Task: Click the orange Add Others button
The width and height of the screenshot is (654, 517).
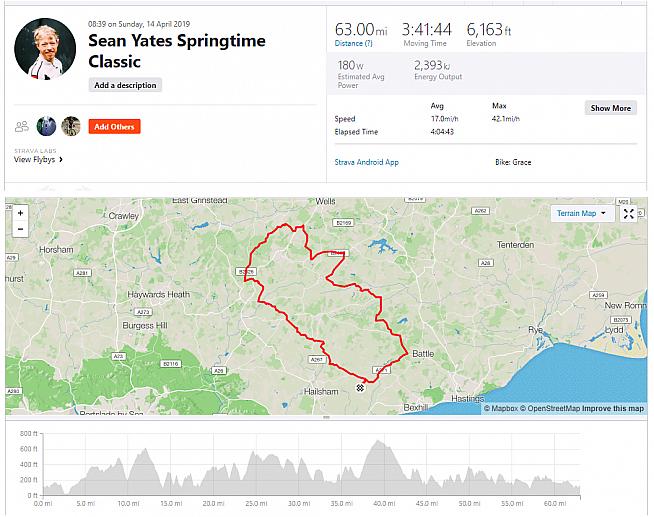Action: pyautogui.click(x=114, y=127)
